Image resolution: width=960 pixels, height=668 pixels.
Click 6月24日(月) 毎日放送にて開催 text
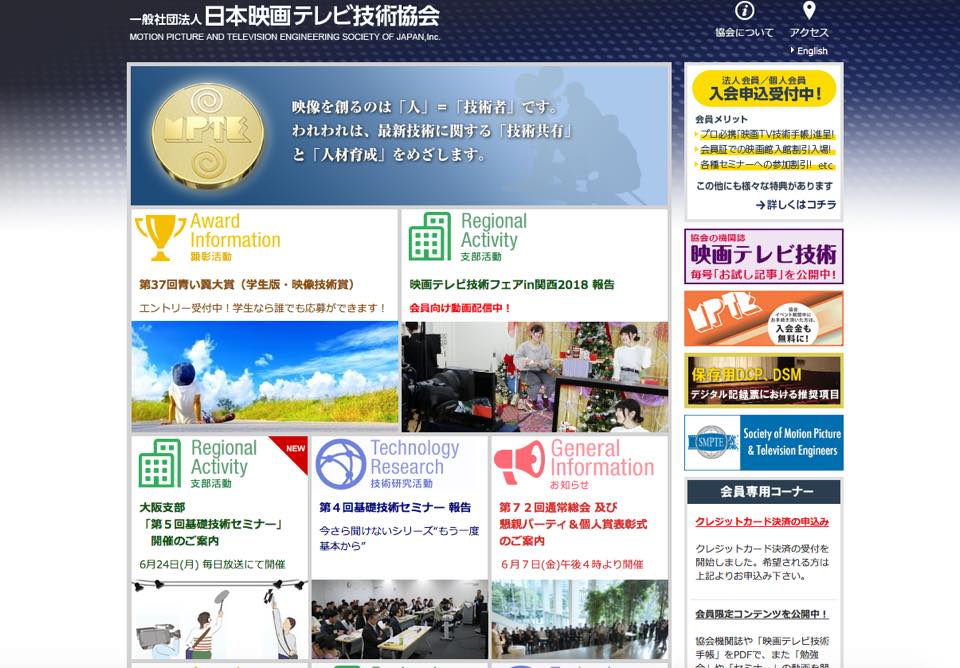coord(212,565)
